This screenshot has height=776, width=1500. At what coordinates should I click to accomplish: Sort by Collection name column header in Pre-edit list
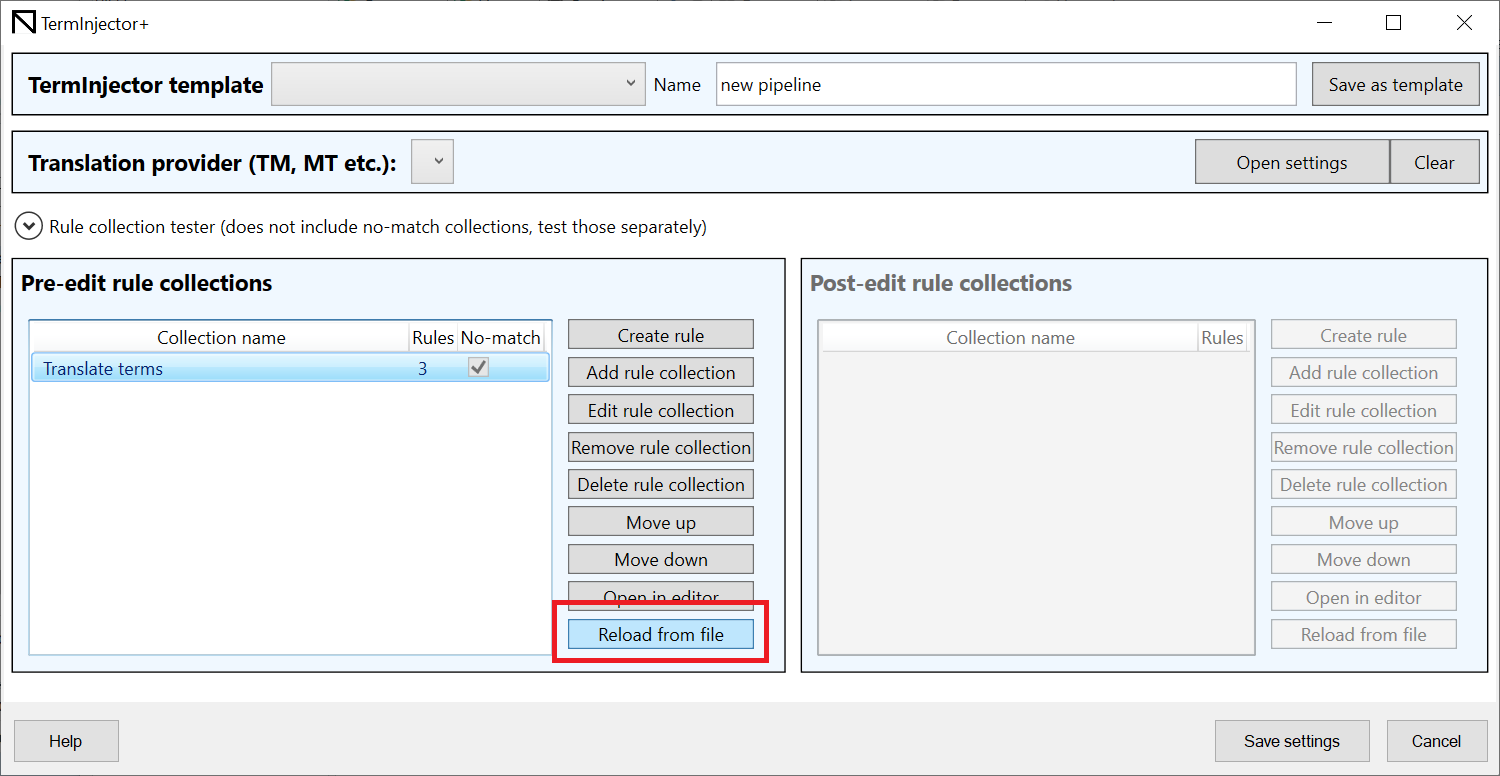click(220, 338)
